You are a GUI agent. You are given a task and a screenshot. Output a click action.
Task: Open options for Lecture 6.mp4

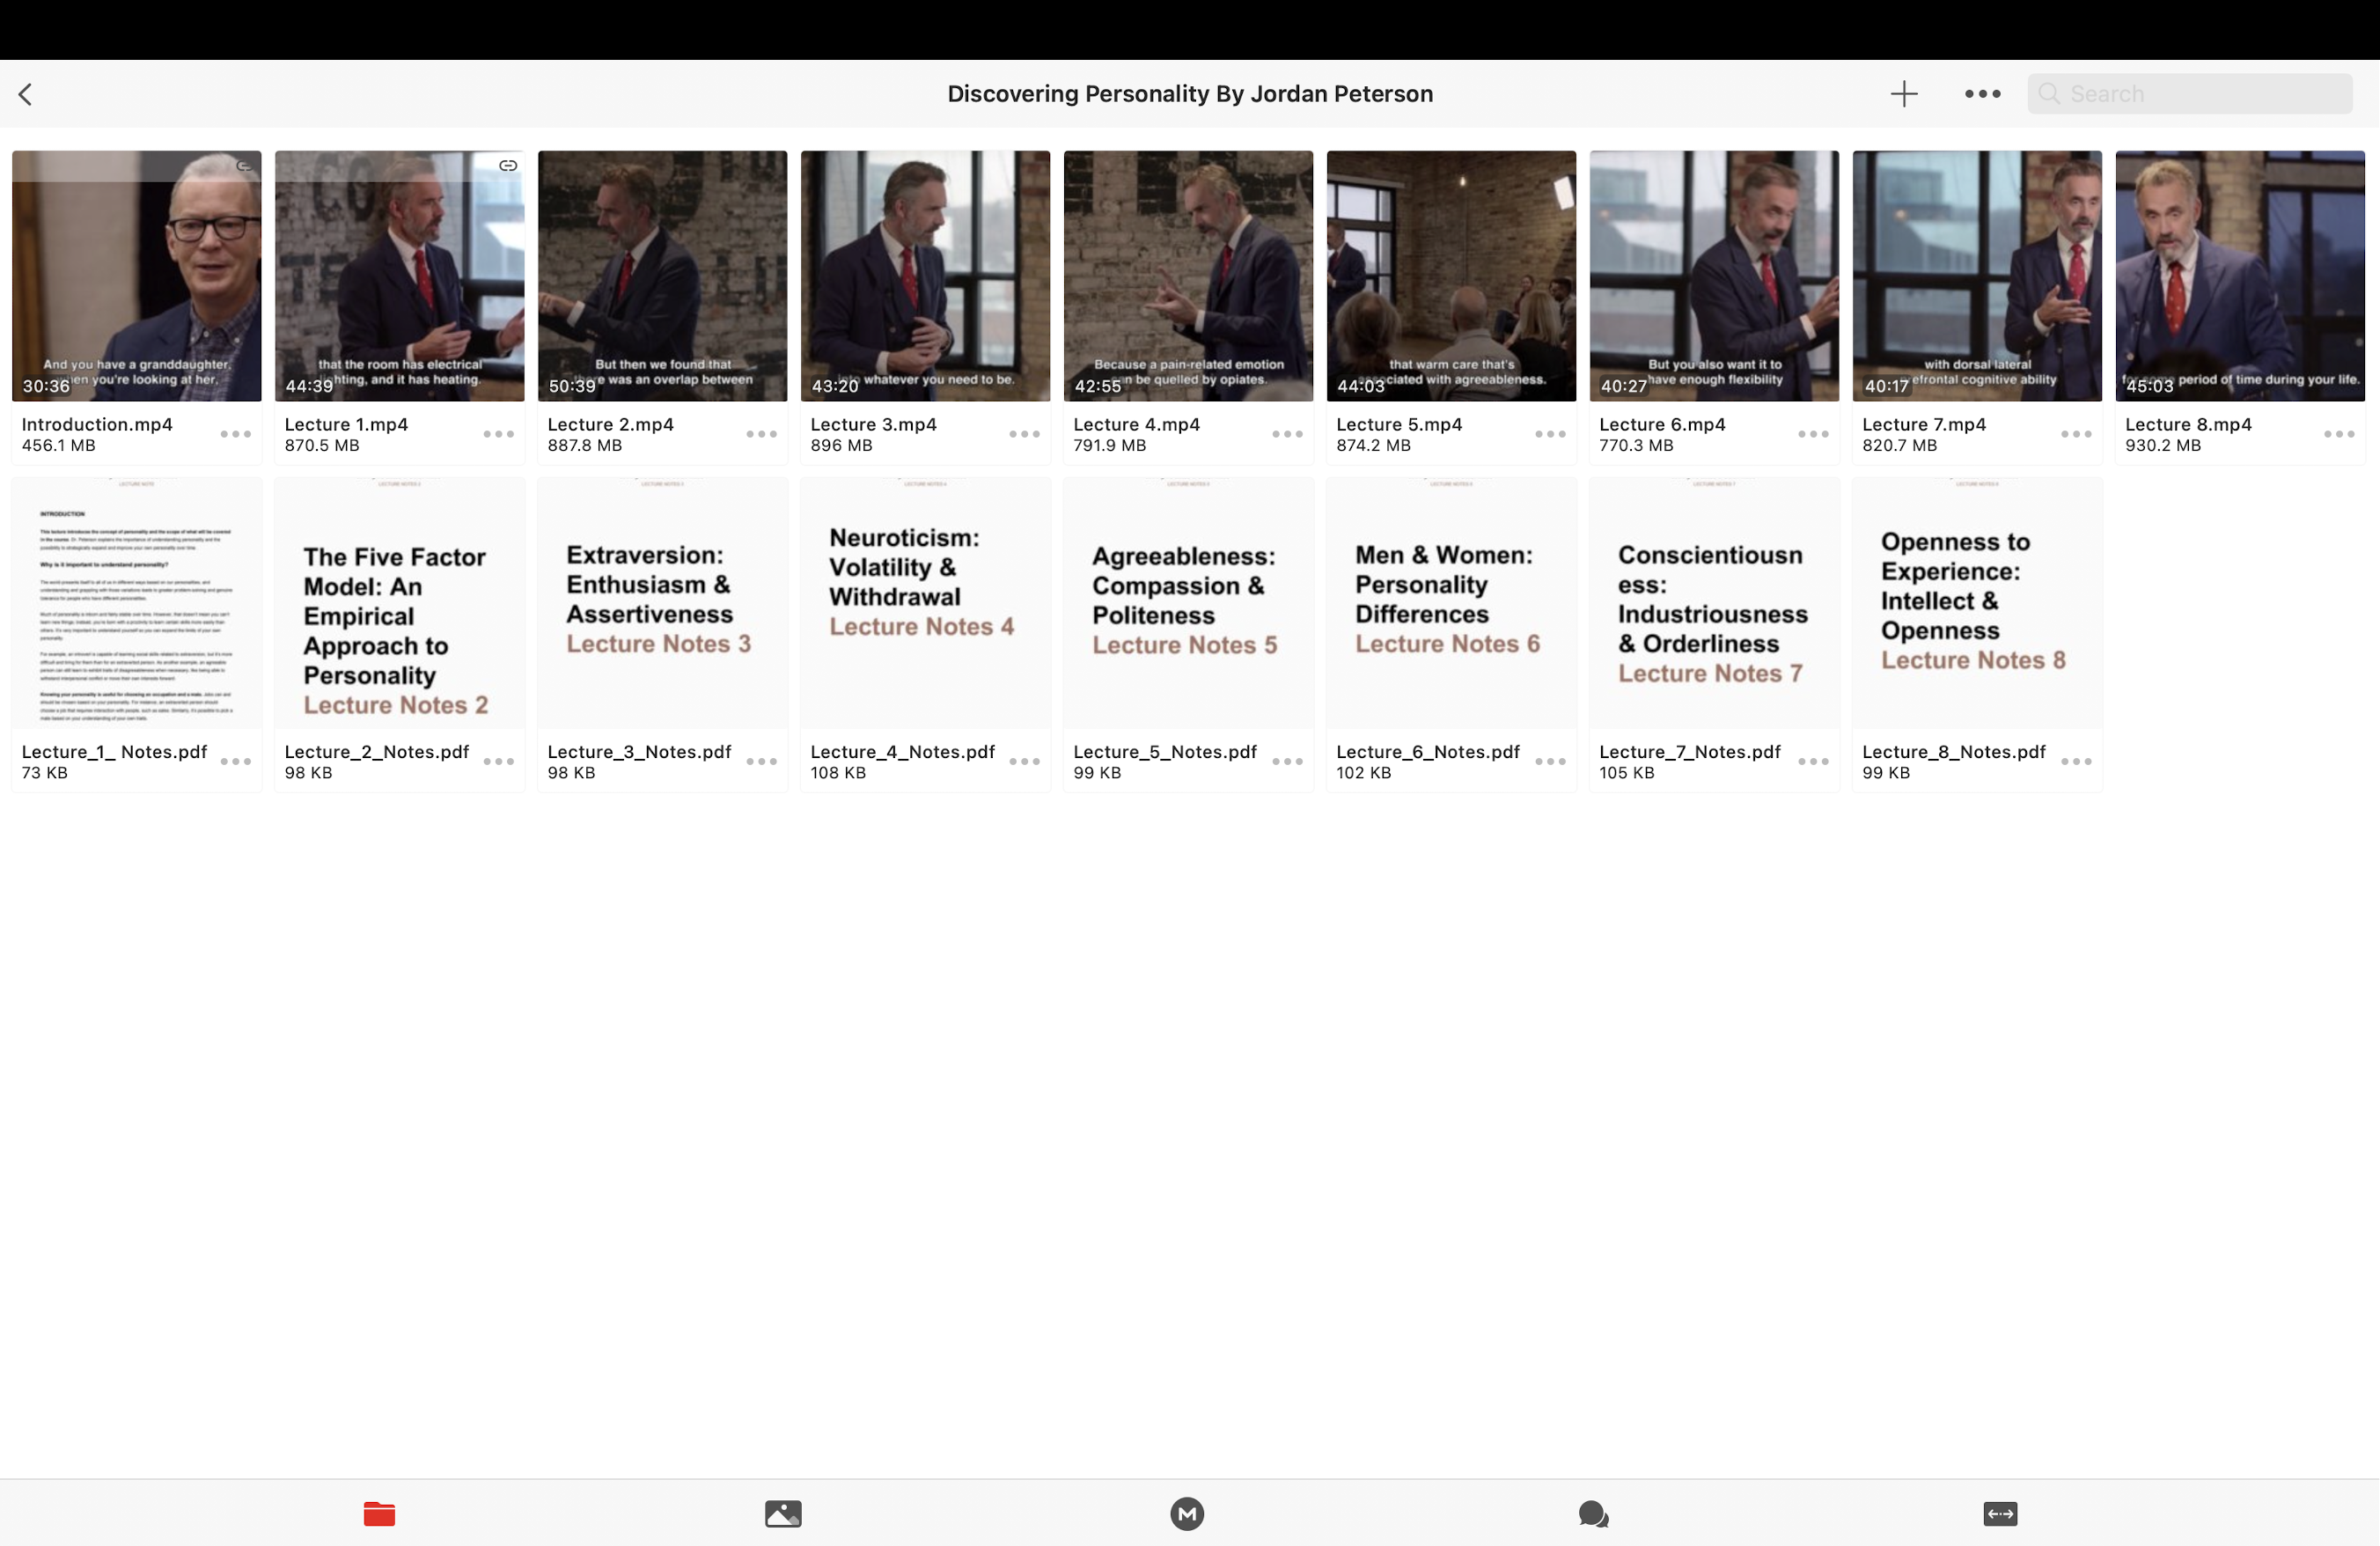click(1814, 434)
